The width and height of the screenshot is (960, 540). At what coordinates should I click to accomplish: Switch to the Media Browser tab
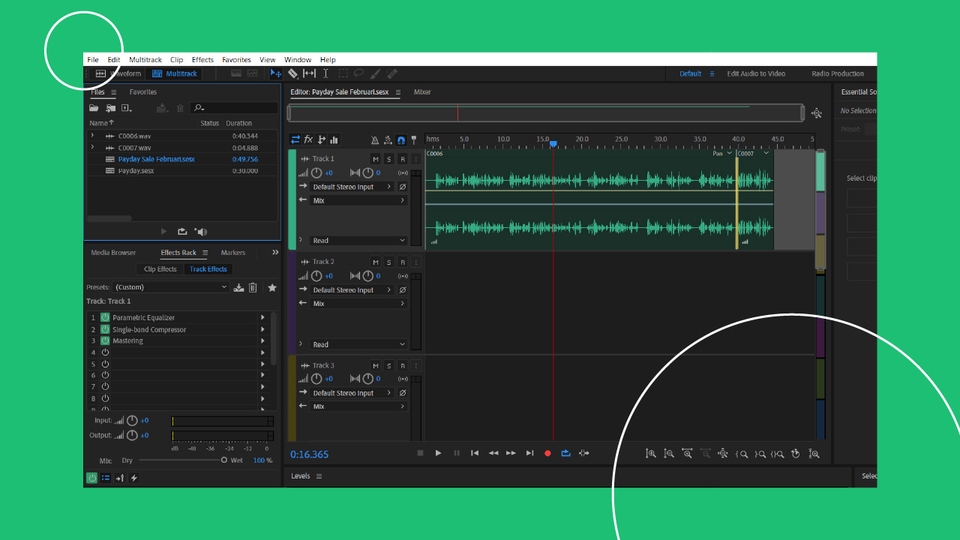[113, 253]
